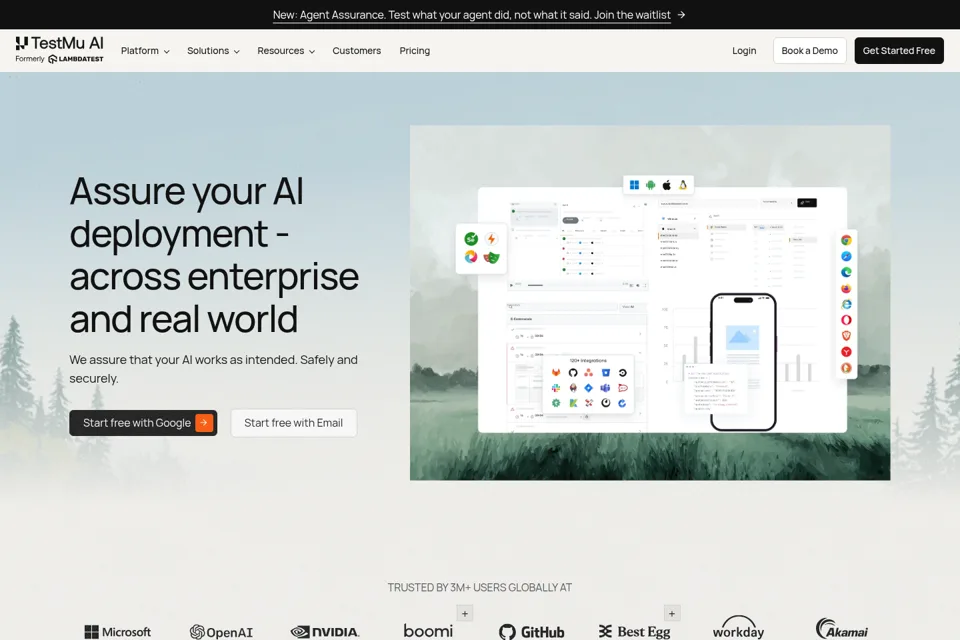Click the Login link
Image resolution: width=960 pixels, height=640 pixels.
[x=744, y=51]
